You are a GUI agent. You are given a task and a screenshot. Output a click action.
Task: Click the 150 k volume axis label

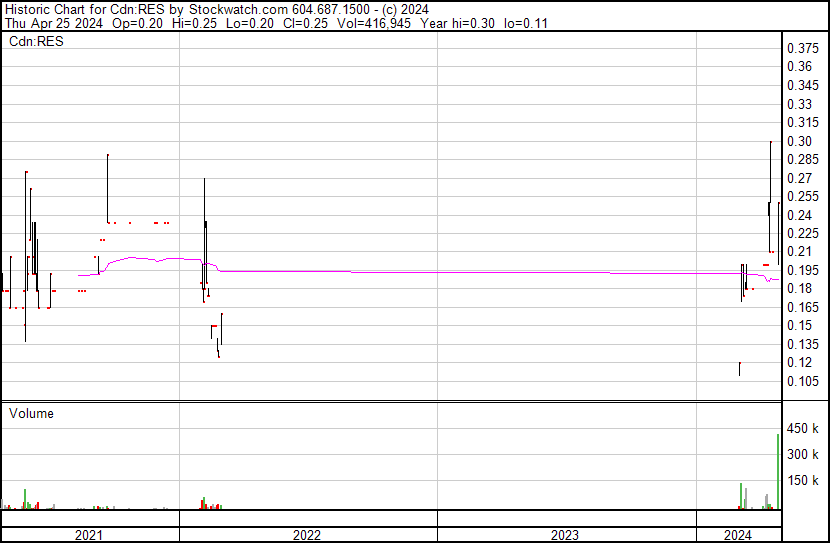(803, 481)
